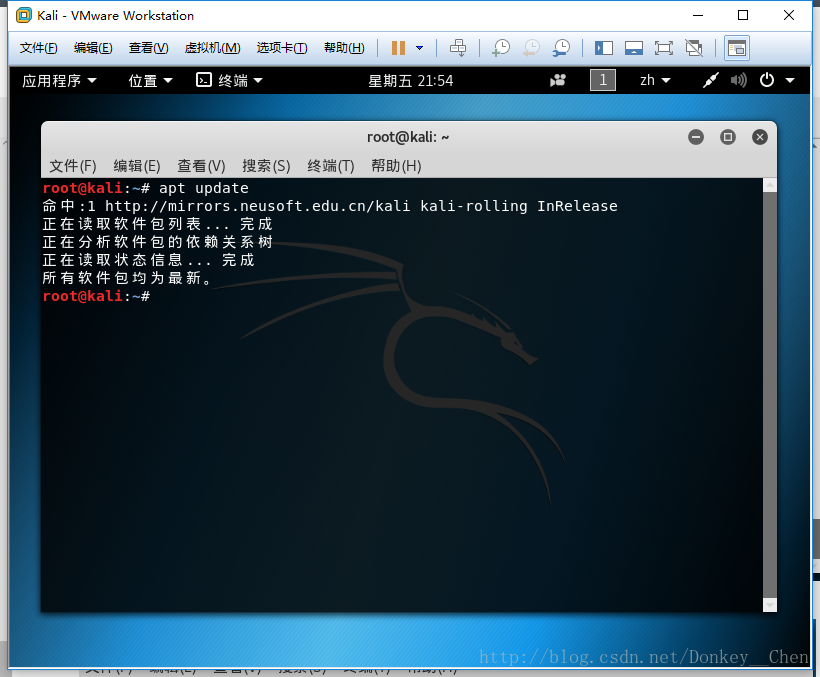Screen dimensions: 820x677
Task: Toggle the thumbnail bar view
Action: pyautogui.click(x=633, y=48)
